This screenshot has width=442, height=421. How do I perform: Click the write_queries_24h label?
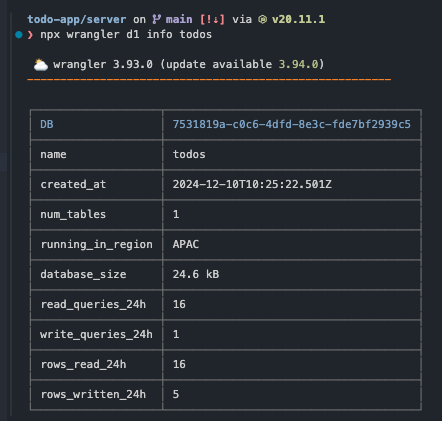click(96, 334)
